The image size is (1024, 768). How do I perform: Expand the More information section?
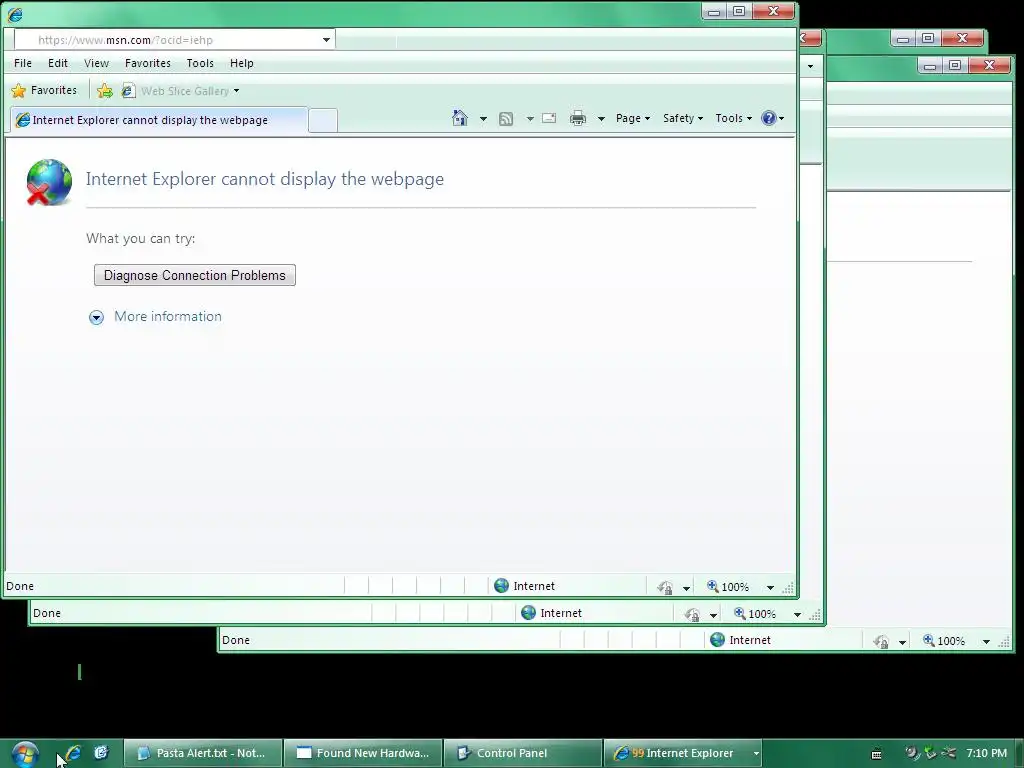(x=155, y=317)
